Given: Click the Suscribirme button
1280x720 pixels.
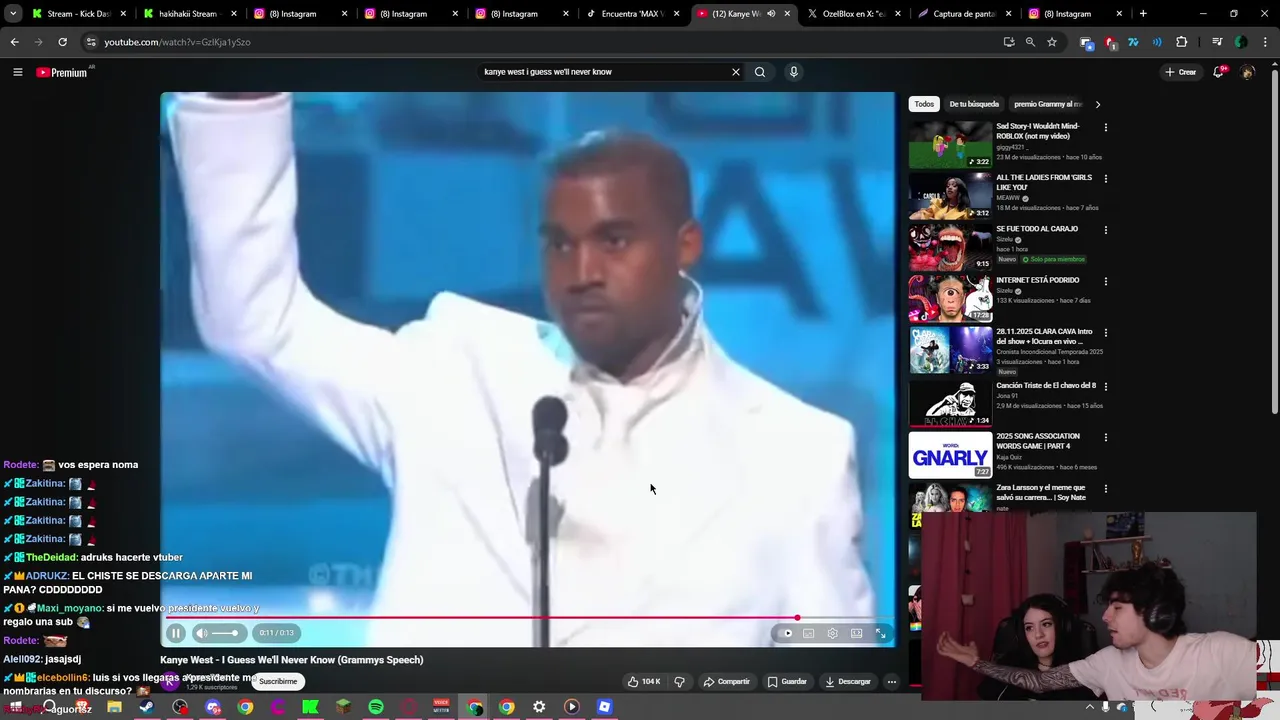Looking at the screenshot, I should [278, 682].
